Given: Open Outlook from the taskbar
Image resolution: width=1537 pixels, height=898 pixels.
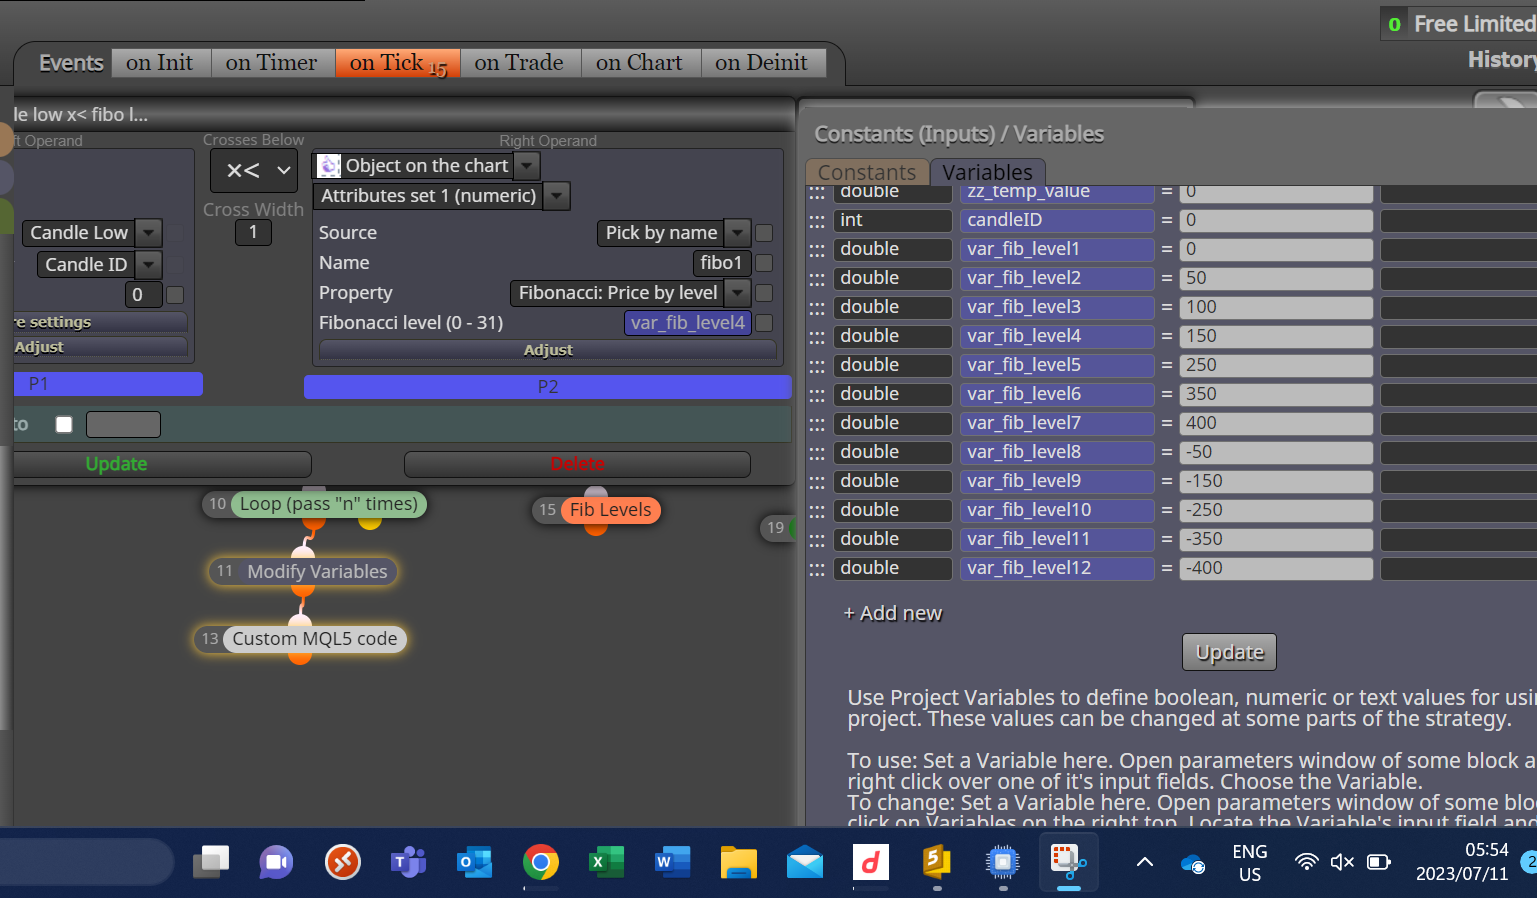Looking at the screenshot, I should tap(474, 862).
